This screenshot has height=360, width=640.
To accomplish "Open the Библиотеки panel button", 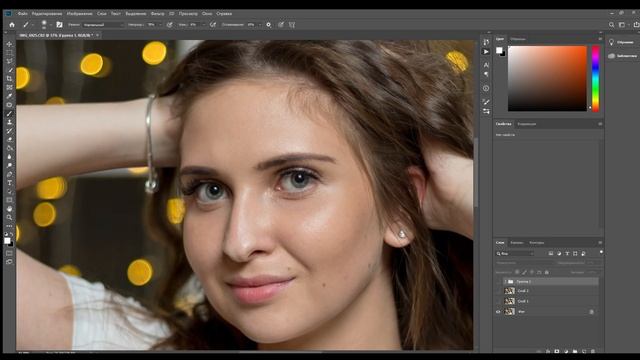I will coord(622,56).
